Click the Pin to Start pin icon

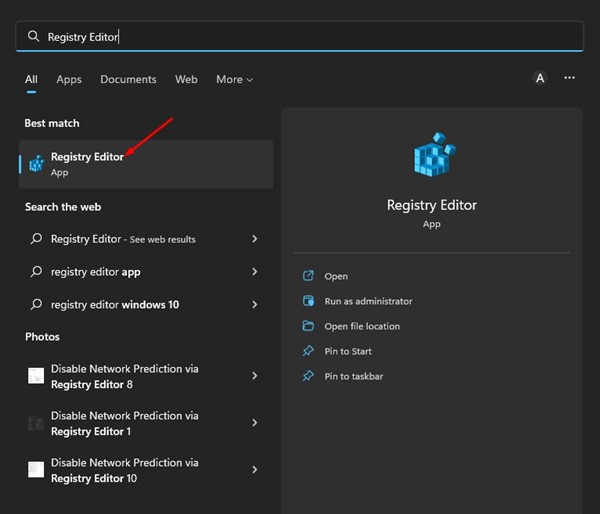pos(308,351)
